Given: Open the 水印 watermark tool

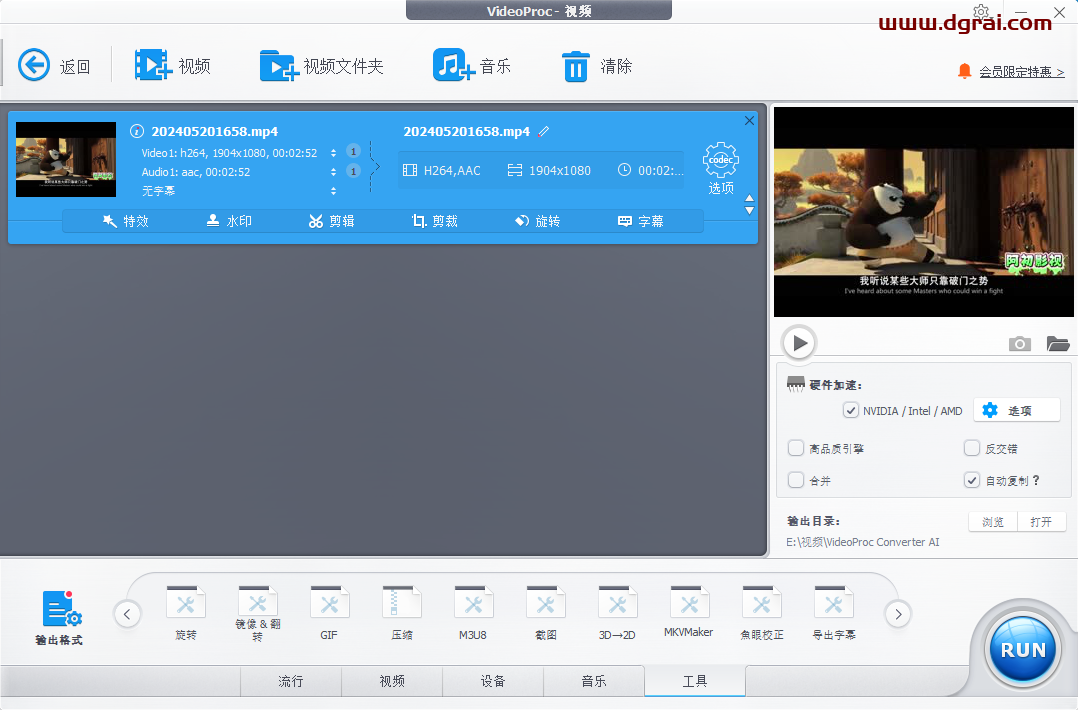Looking at the screenshot, I should 230,221.
